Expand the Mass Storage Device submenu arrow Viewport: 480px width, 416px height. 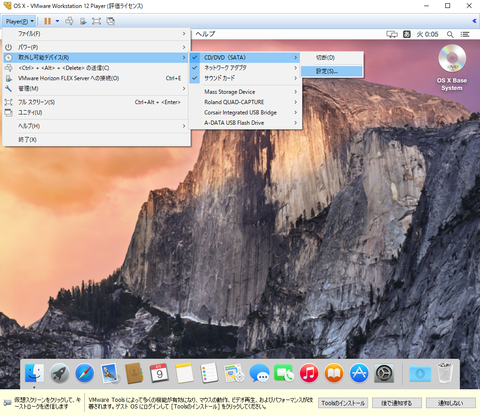[x=295, y=92]
